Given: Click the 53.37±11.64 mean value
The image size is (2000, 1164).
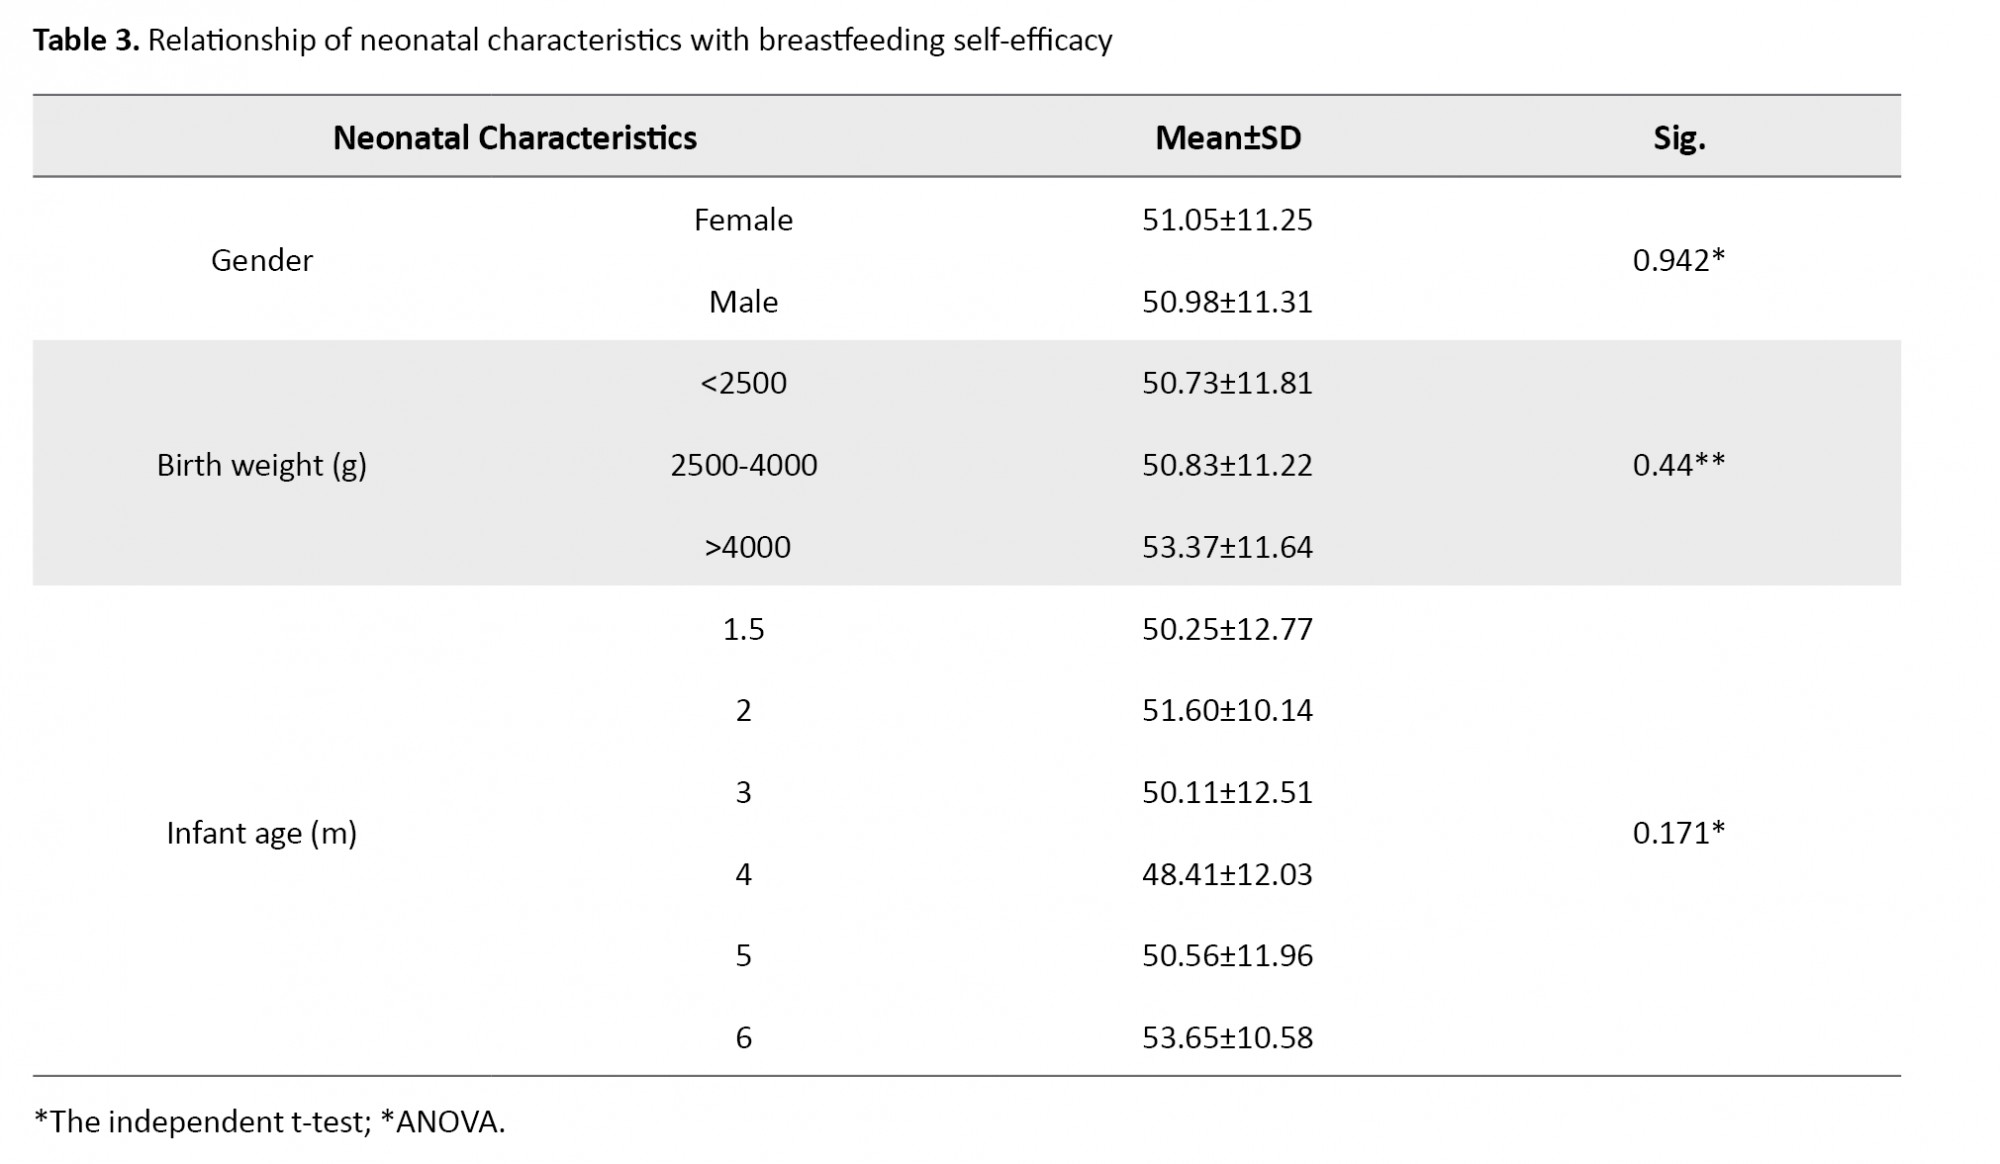Looking at the screenshot, I should [x=1227, y=547].
